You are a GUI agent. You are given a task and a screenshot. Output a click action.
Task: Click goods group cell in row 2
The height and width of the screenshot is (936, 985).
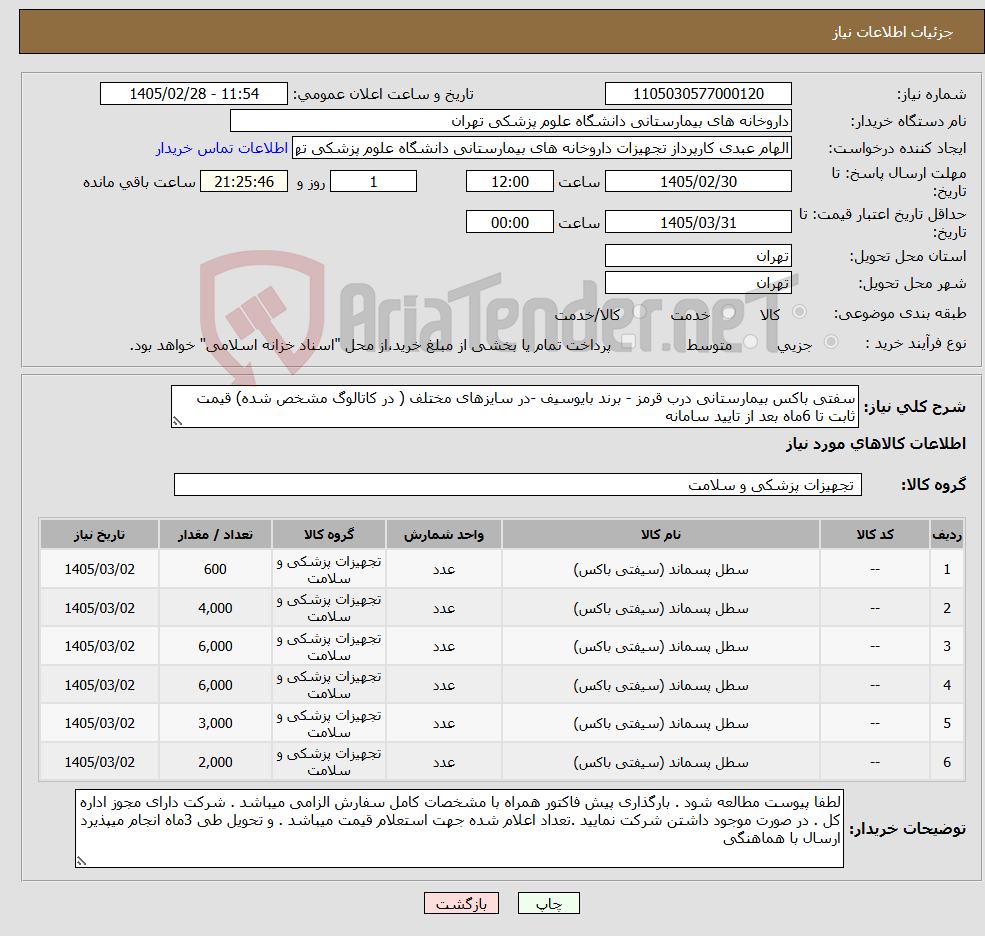tap(329, 608)
